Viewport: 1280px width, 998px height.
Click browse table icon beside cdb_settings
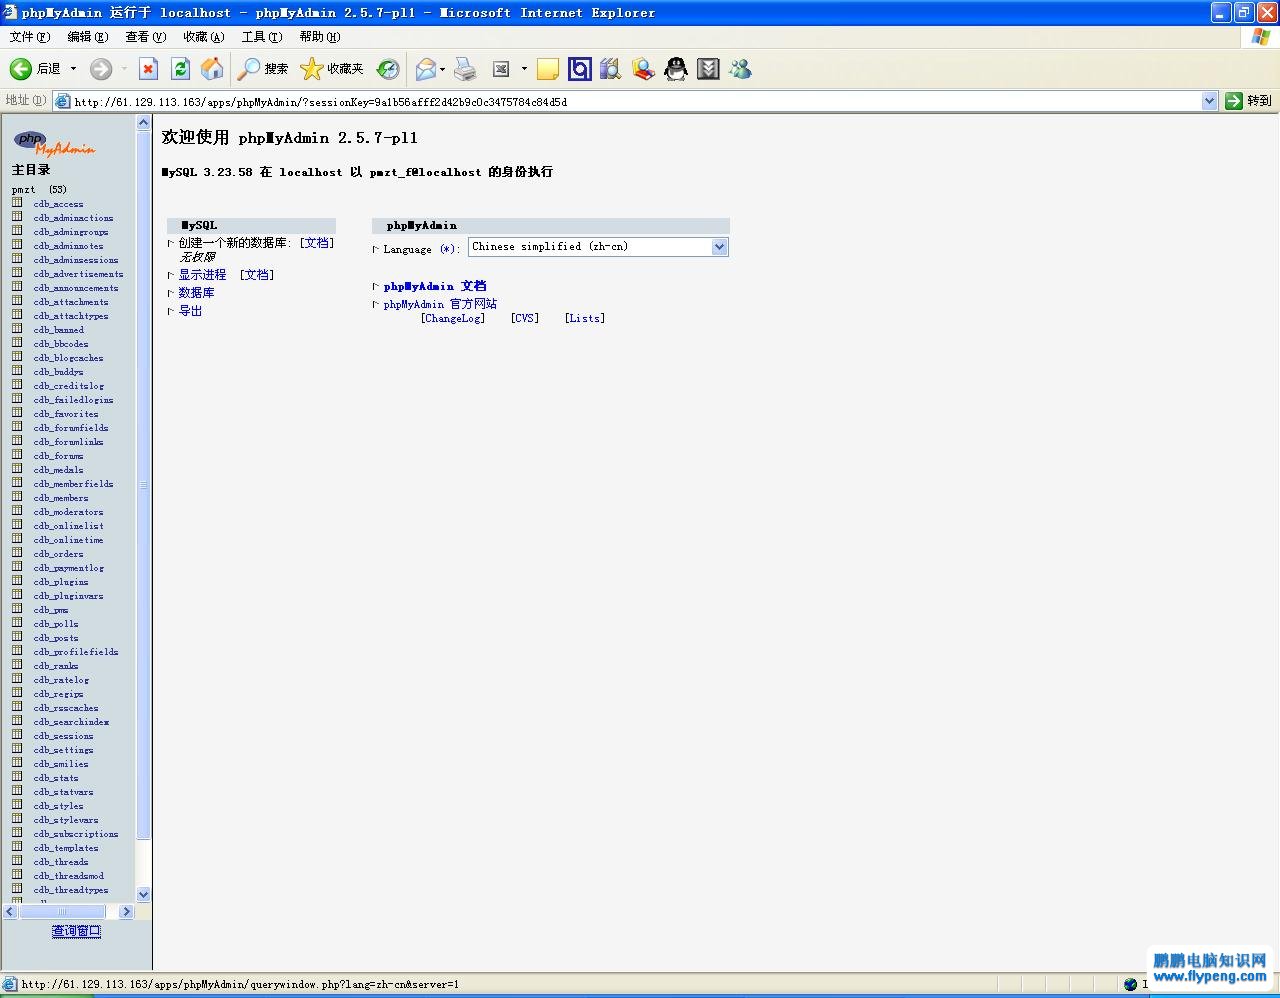[x=17, y=749]
